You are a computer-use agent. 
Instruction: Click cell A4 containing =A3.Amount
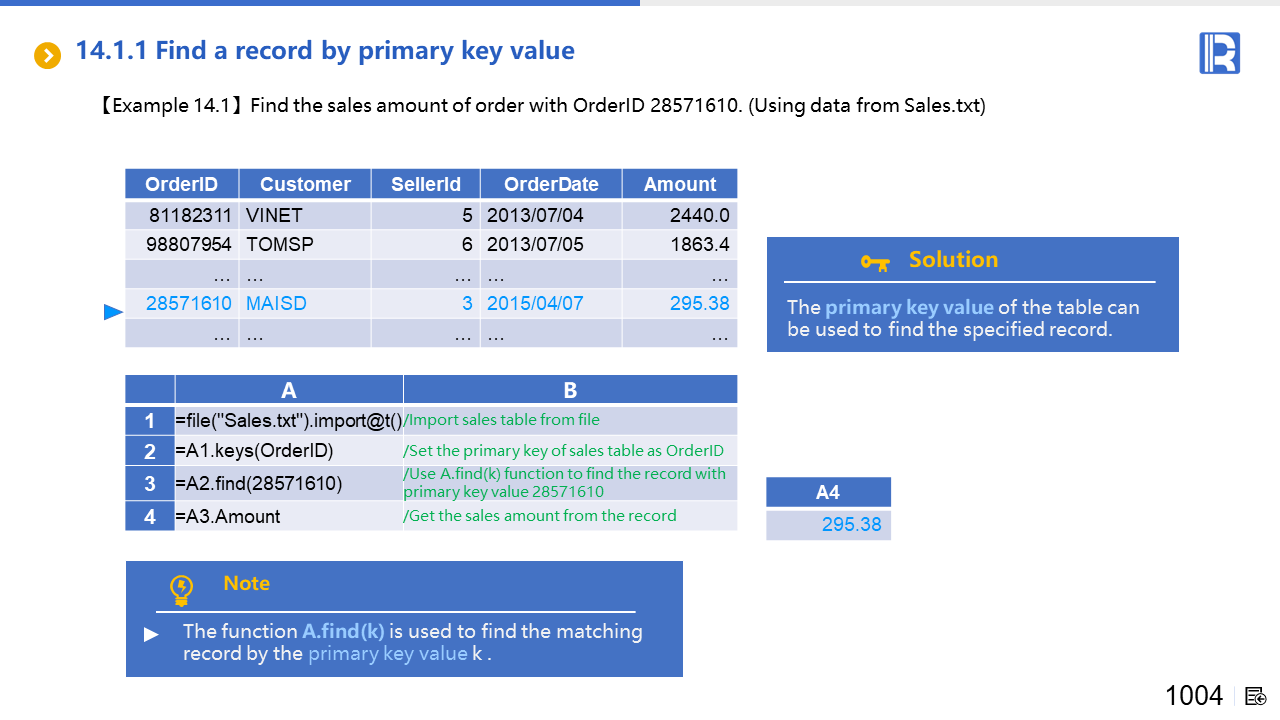288,516
